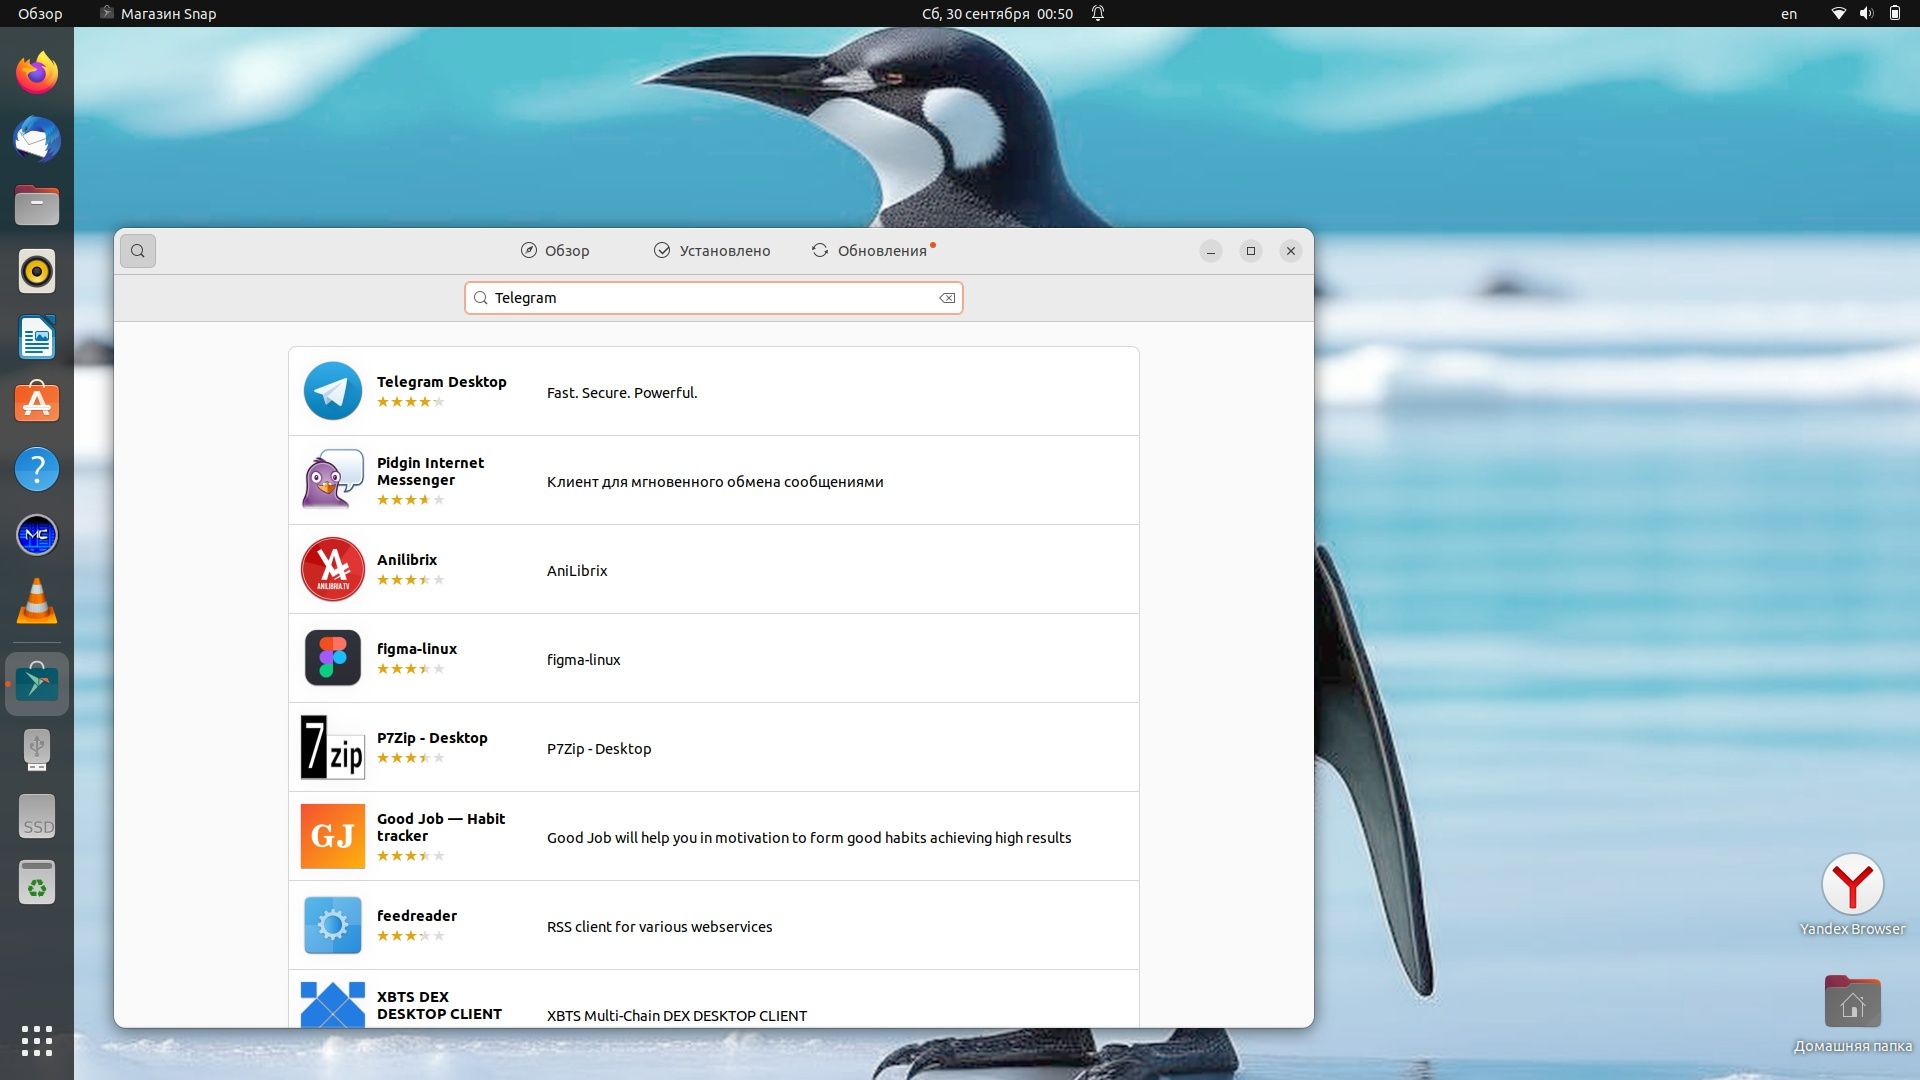Viewport: 1920px width, 1080px height.
Task: Select the Pidgin Internet Messenger title
Action: point(430,471)
